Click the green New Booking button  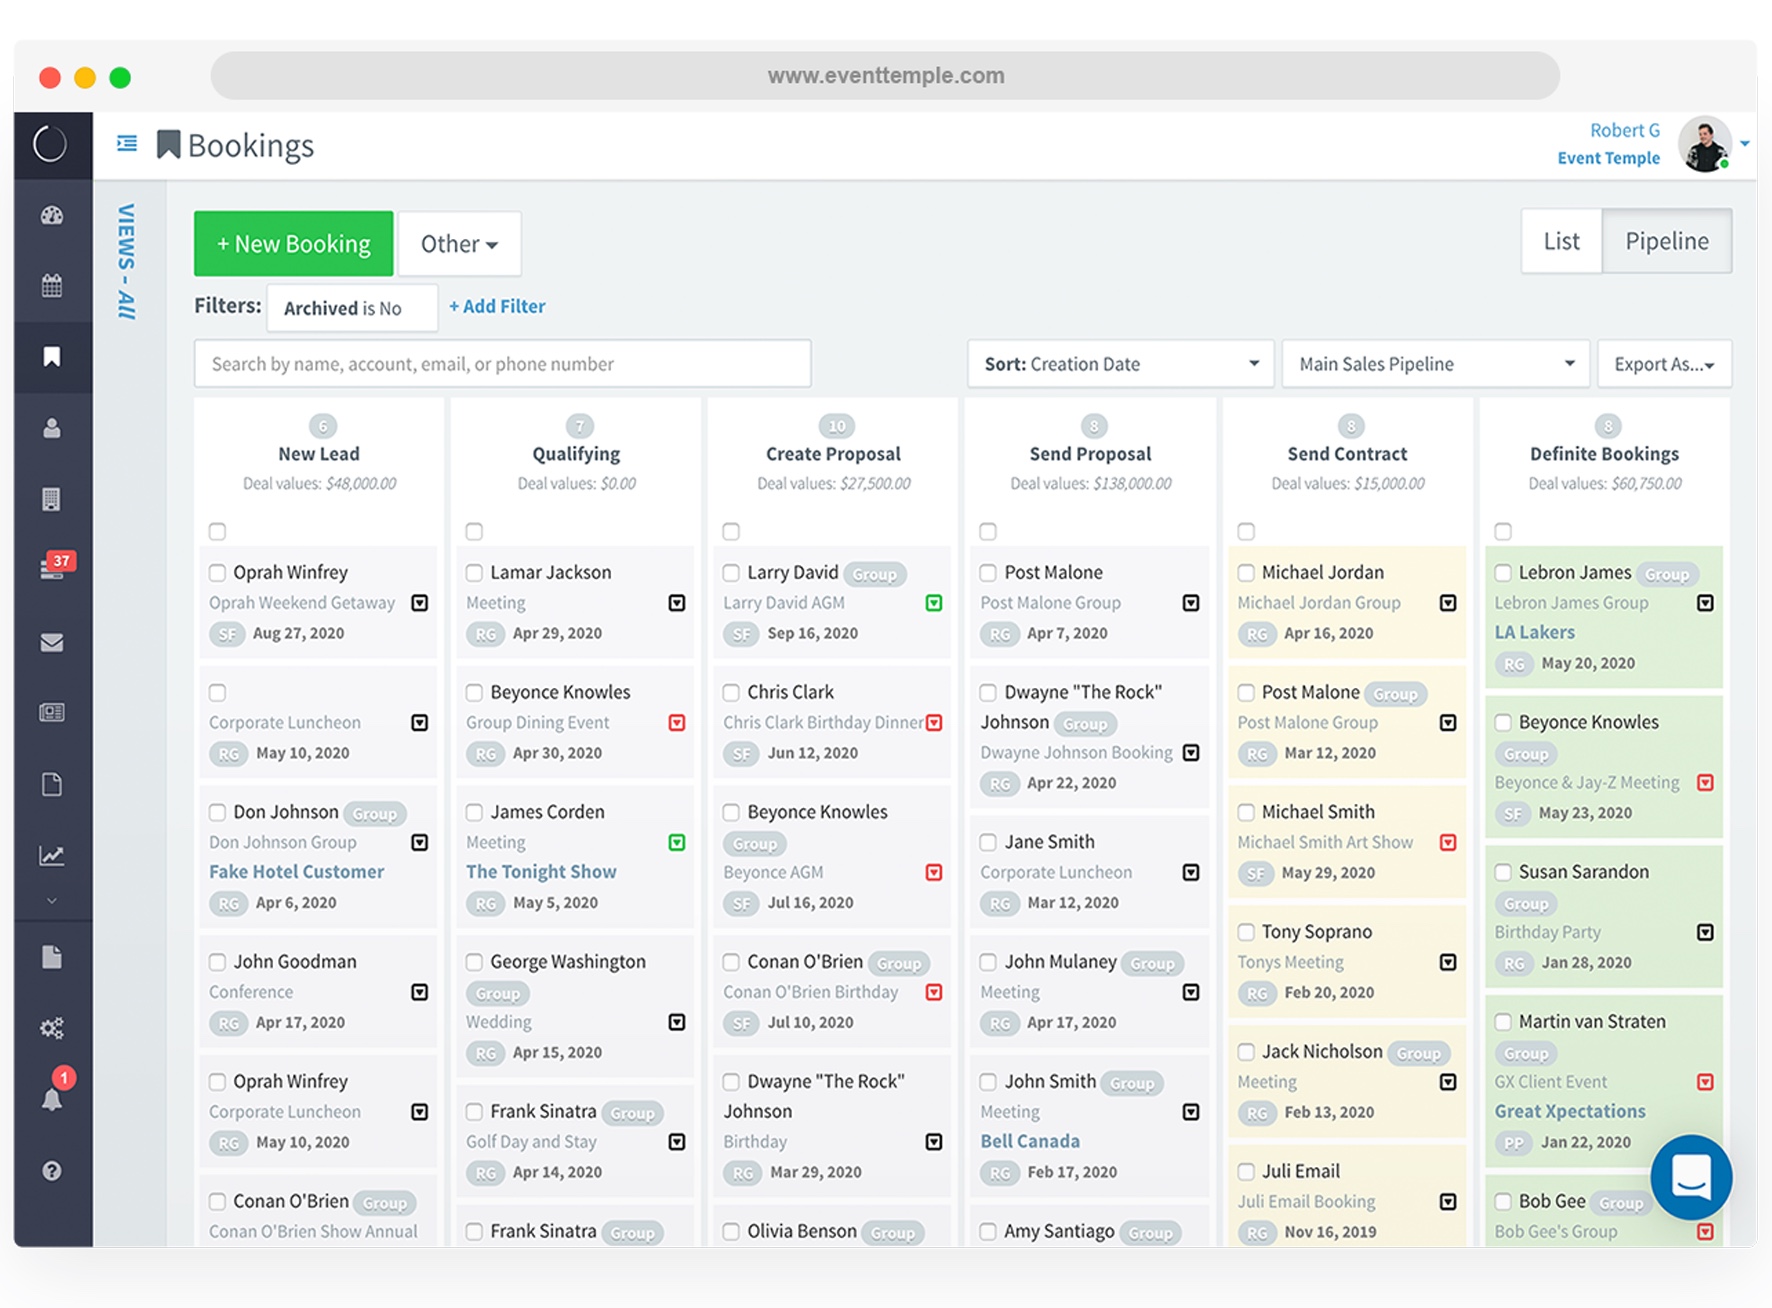tap(293, 244)
